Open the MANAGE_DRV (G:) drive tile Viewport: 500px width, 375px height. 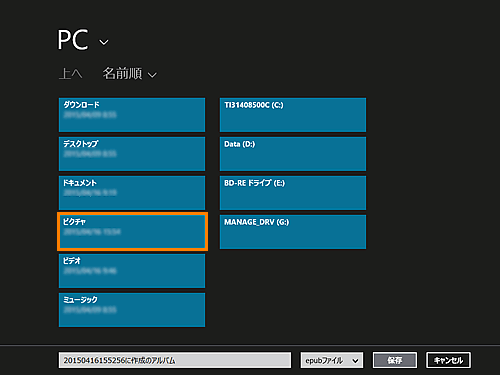pyautogui.click(x=293, y=232)
